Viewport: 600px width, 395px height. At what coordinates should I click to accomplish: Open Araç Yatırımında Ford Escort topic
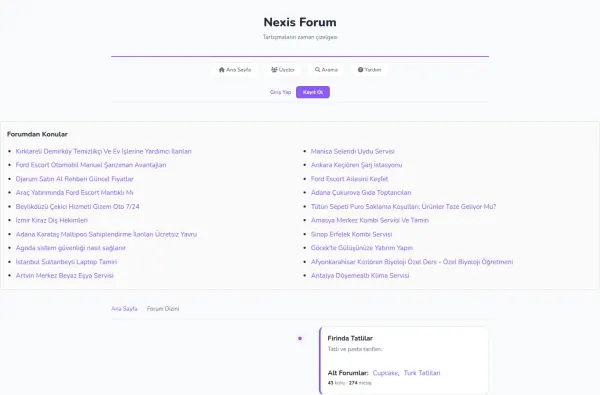74,193
